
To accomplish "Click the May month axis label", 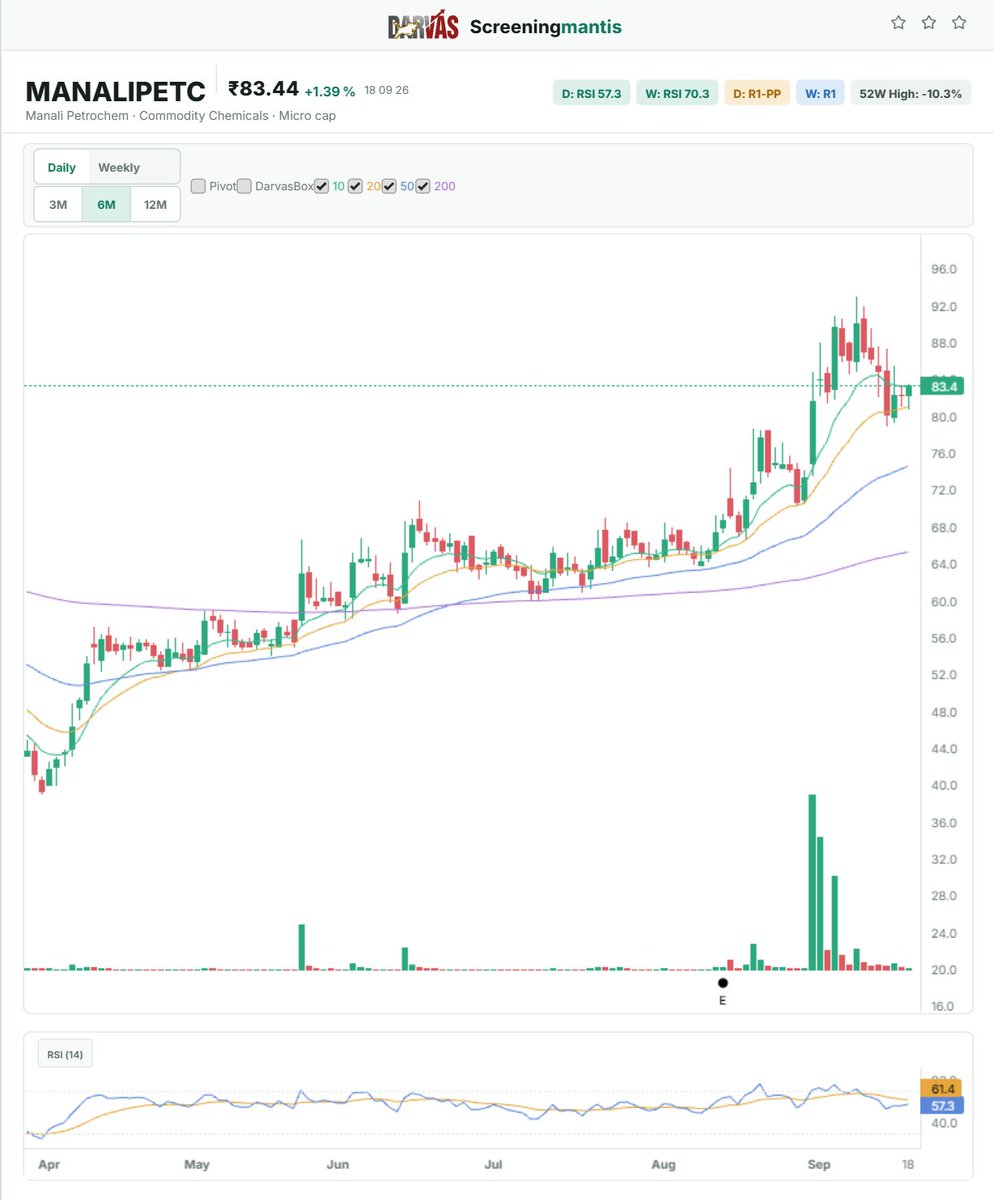I will click(197, 1165).
